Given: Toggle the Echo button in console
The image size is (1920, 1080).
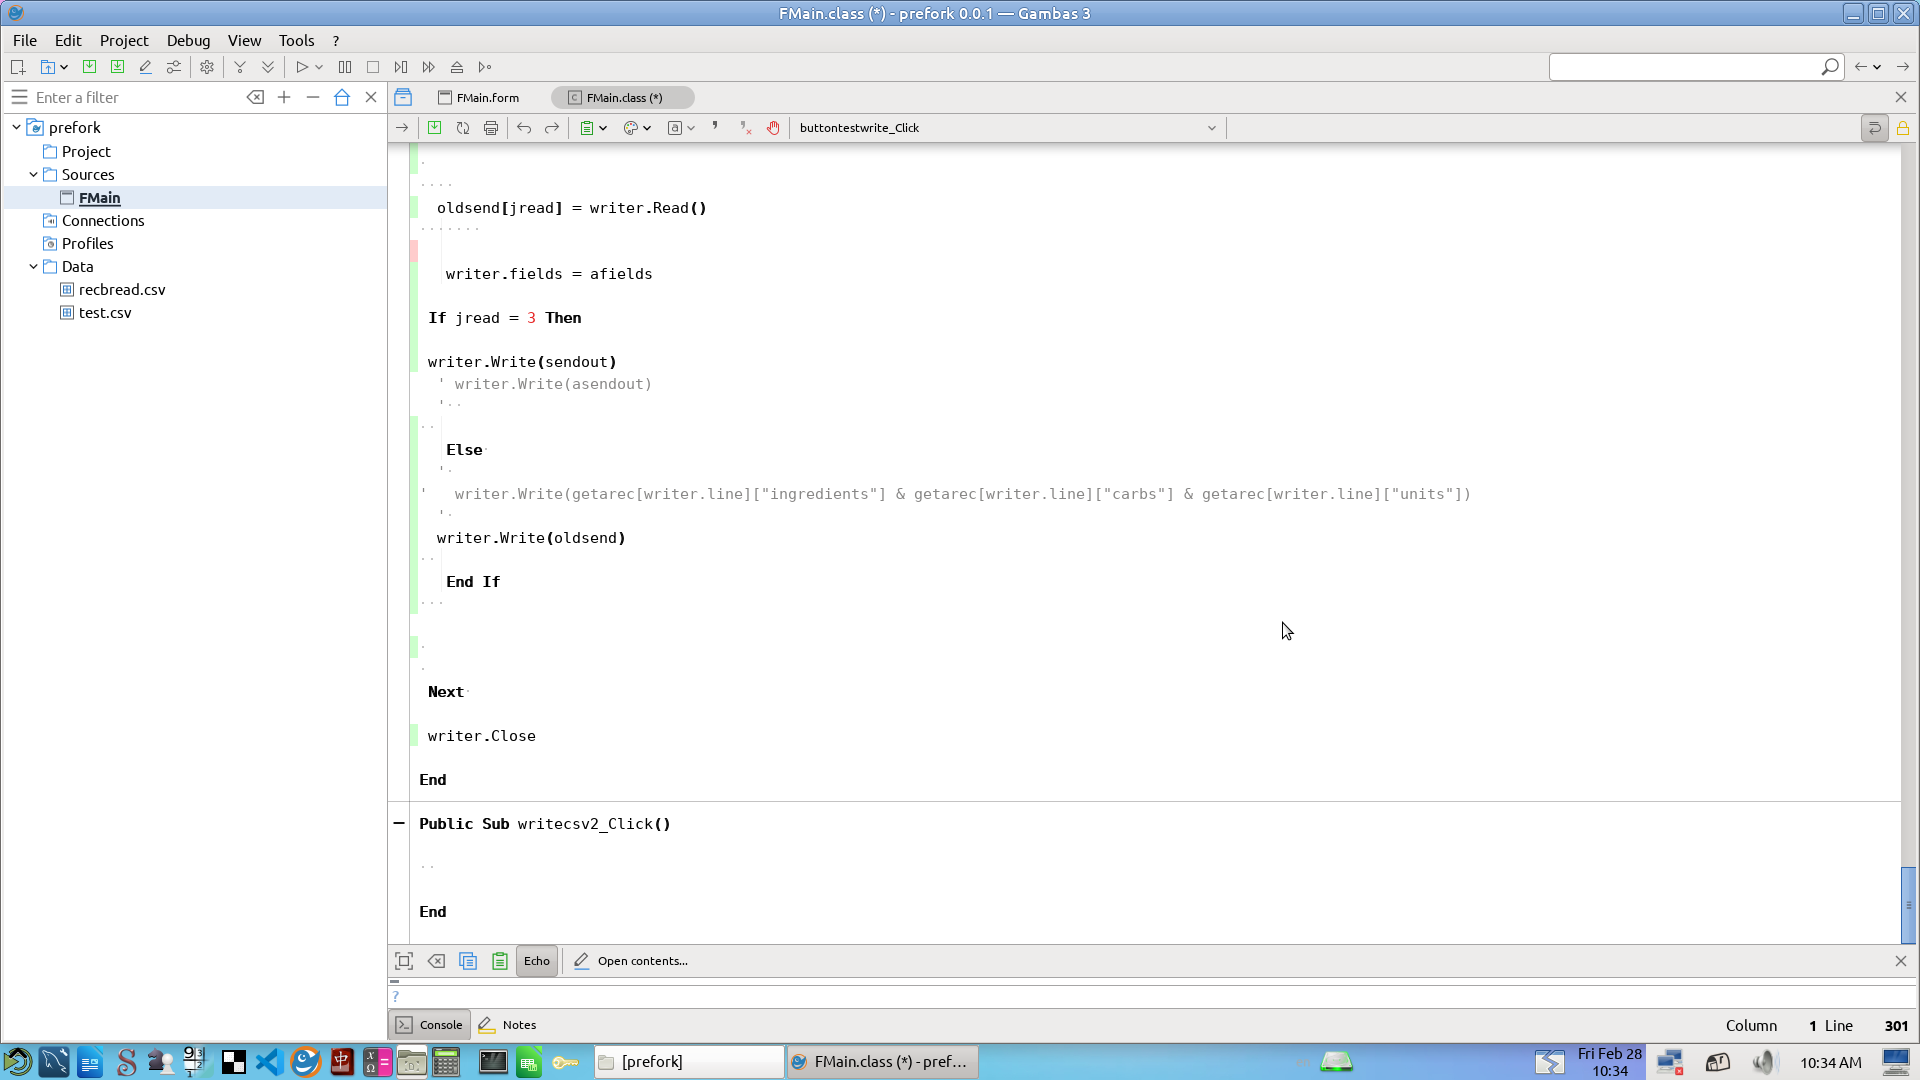Looking at the screenshot, I should (x=537, y=961).
